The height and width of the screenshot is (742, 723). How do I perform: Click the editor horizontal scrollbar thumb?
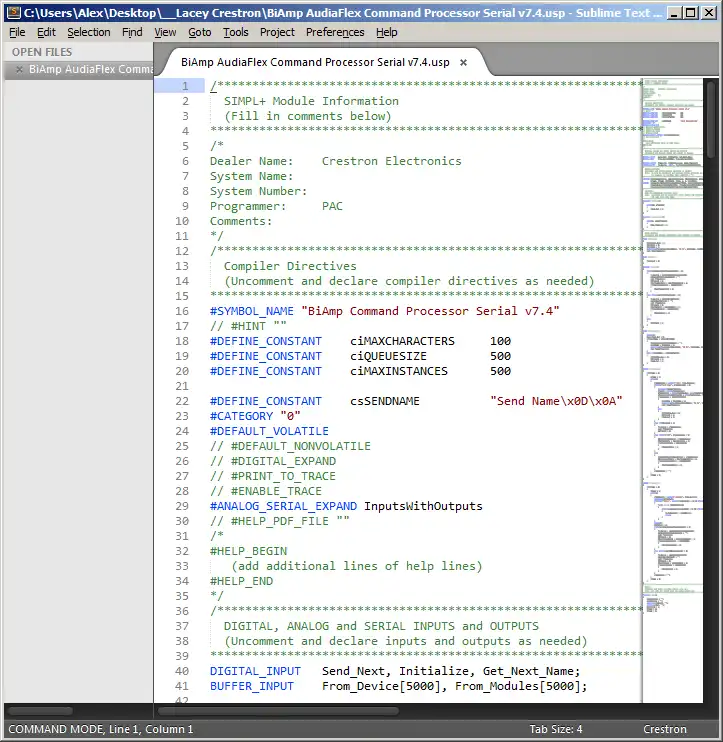click(x=278, y=711)
